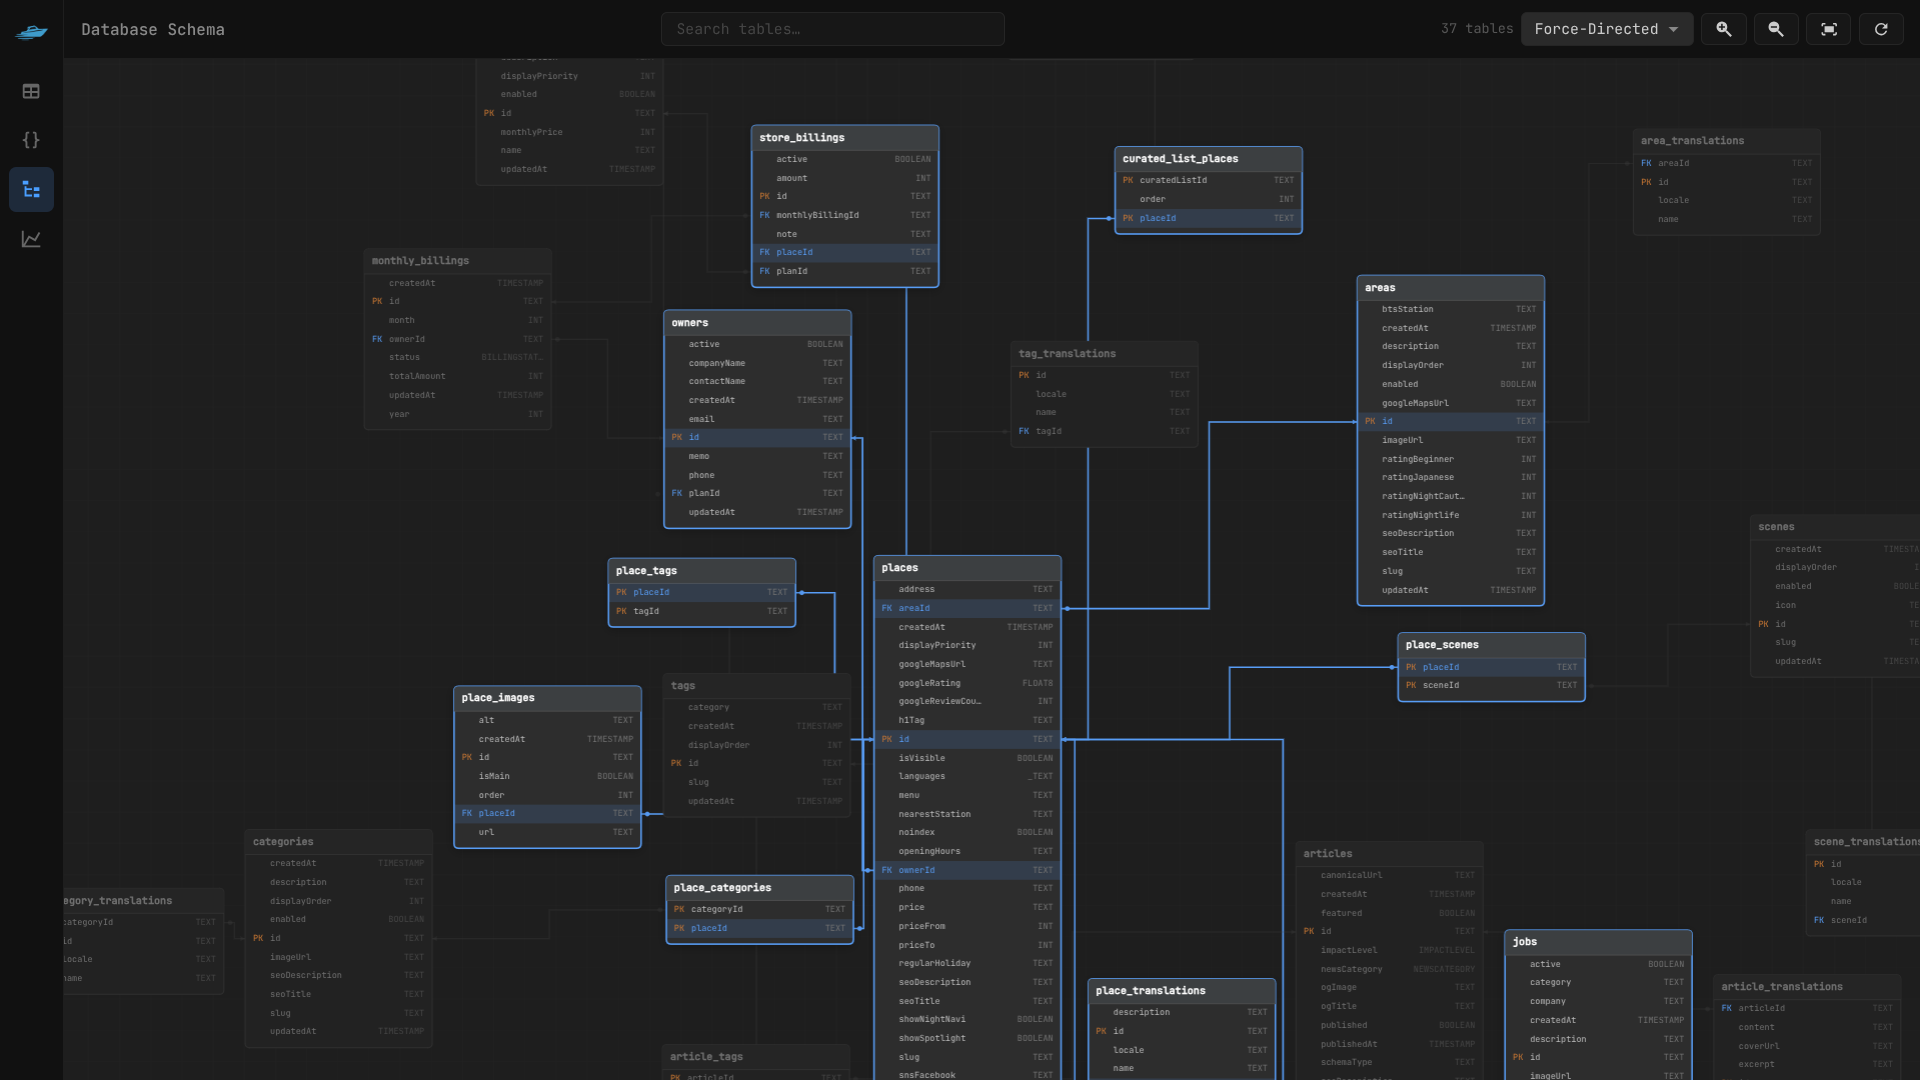Click the ratingNightlife row in areas
This screenshot has width=1920, height=1080.
(x=1451, y=515)
